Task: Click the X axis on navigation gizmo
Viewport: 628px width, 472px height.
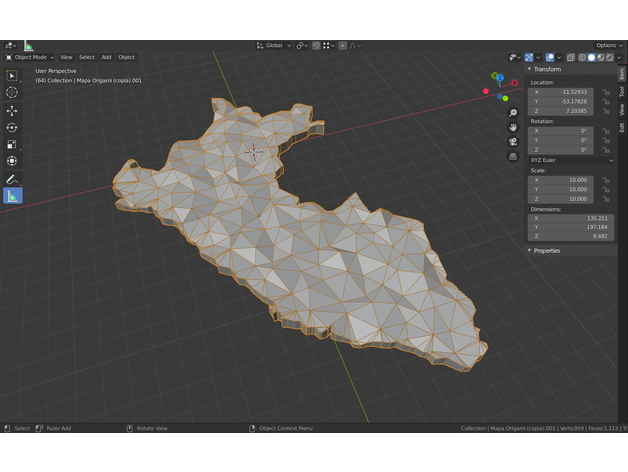Action: click(x=514, y=83)
